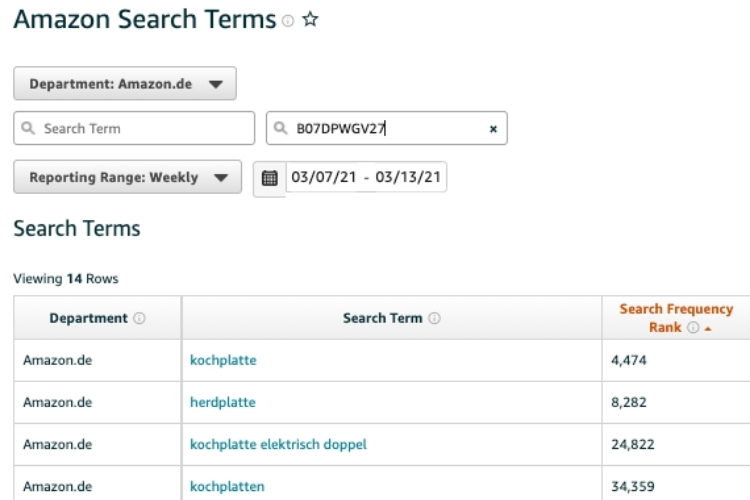Image resolution: width=750 pixels, height=500 pixels.
Task: Click the magnifier icon in Search Term field
Action: click(x=28, y=128)
